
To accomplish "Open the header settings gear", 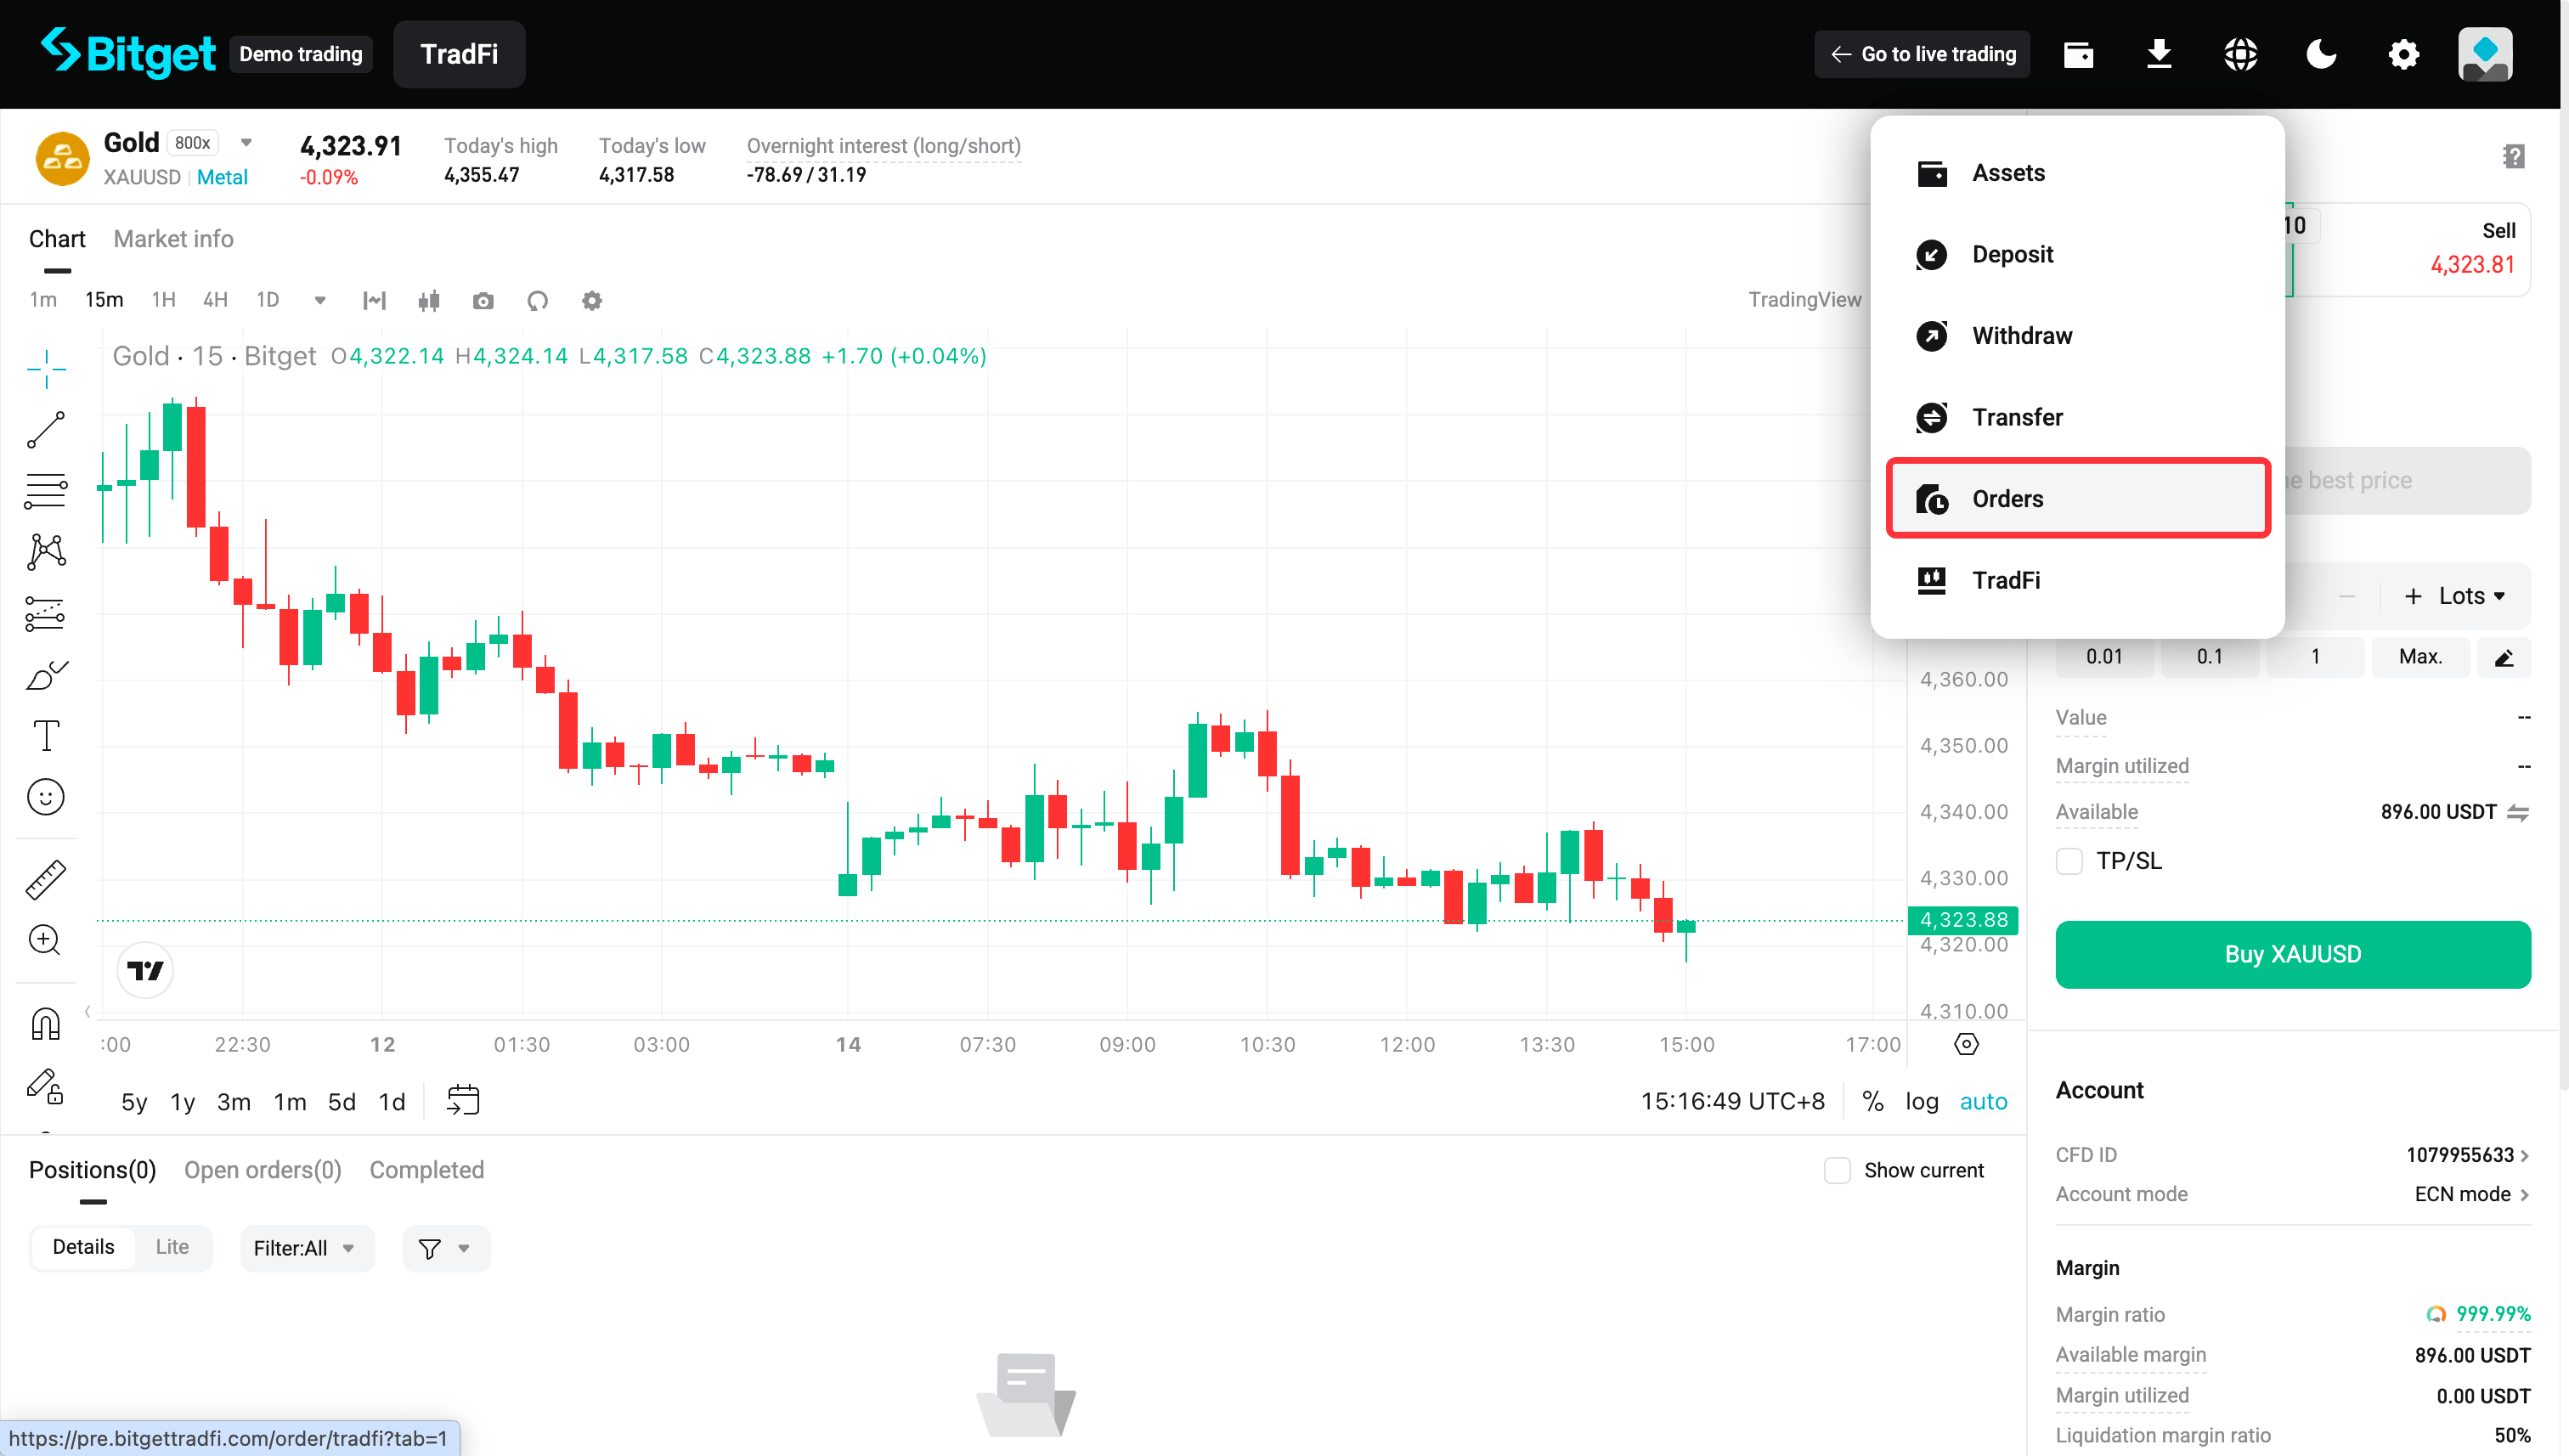I will 2403,54.
